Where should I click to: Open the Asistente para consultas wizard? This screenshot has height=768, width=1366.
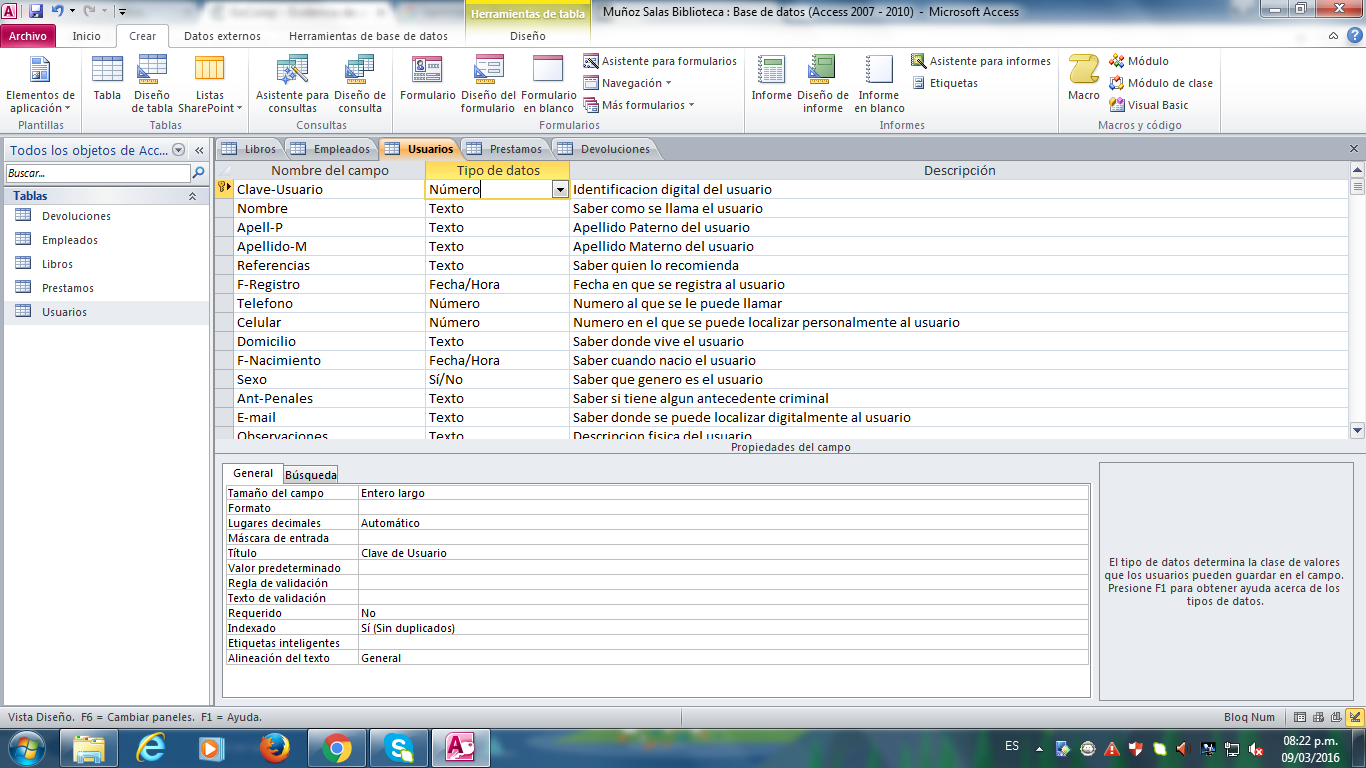coord(292,82)
